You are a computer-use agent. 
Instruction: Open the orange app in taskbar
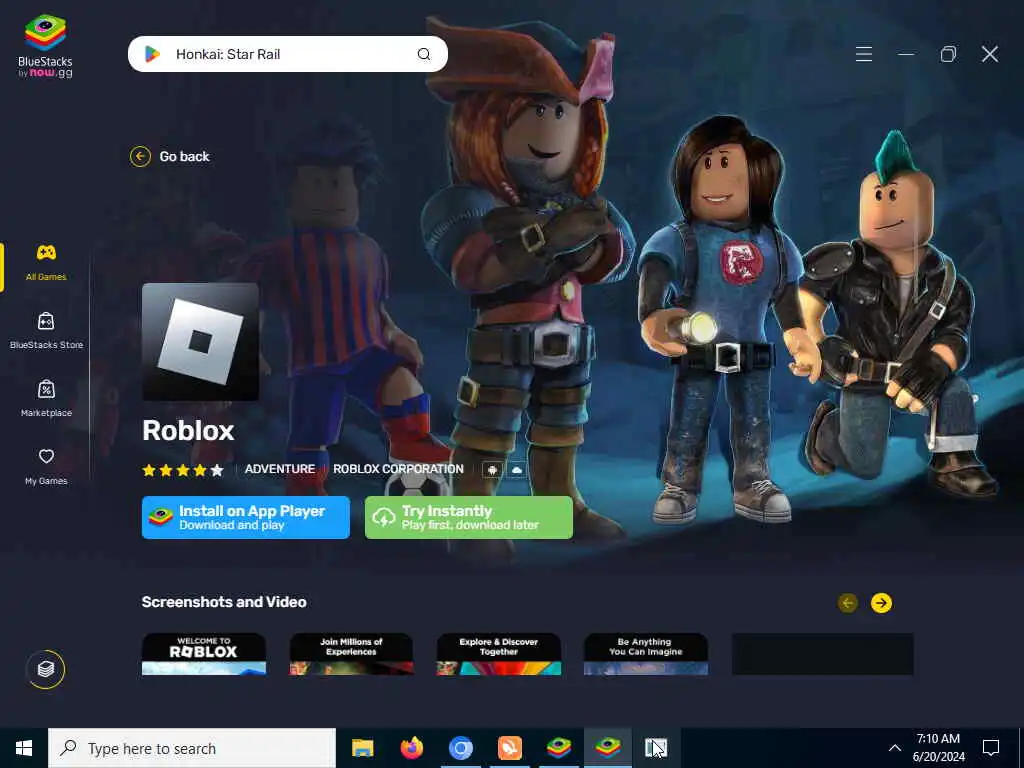pos(509,748)
